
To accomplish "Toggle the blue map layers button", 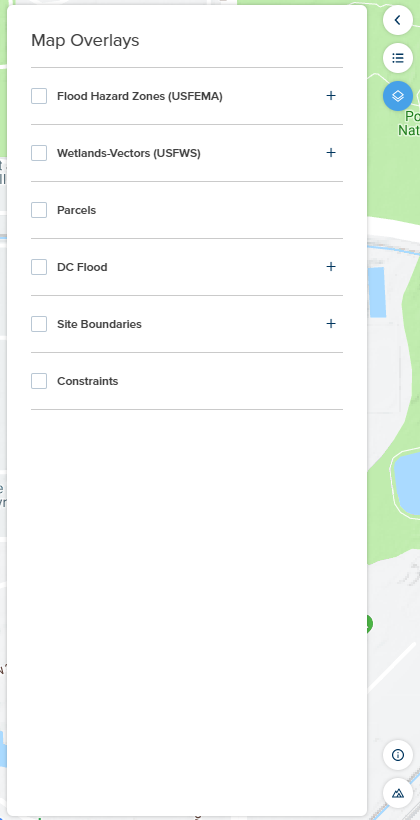I will click(398, 96).
